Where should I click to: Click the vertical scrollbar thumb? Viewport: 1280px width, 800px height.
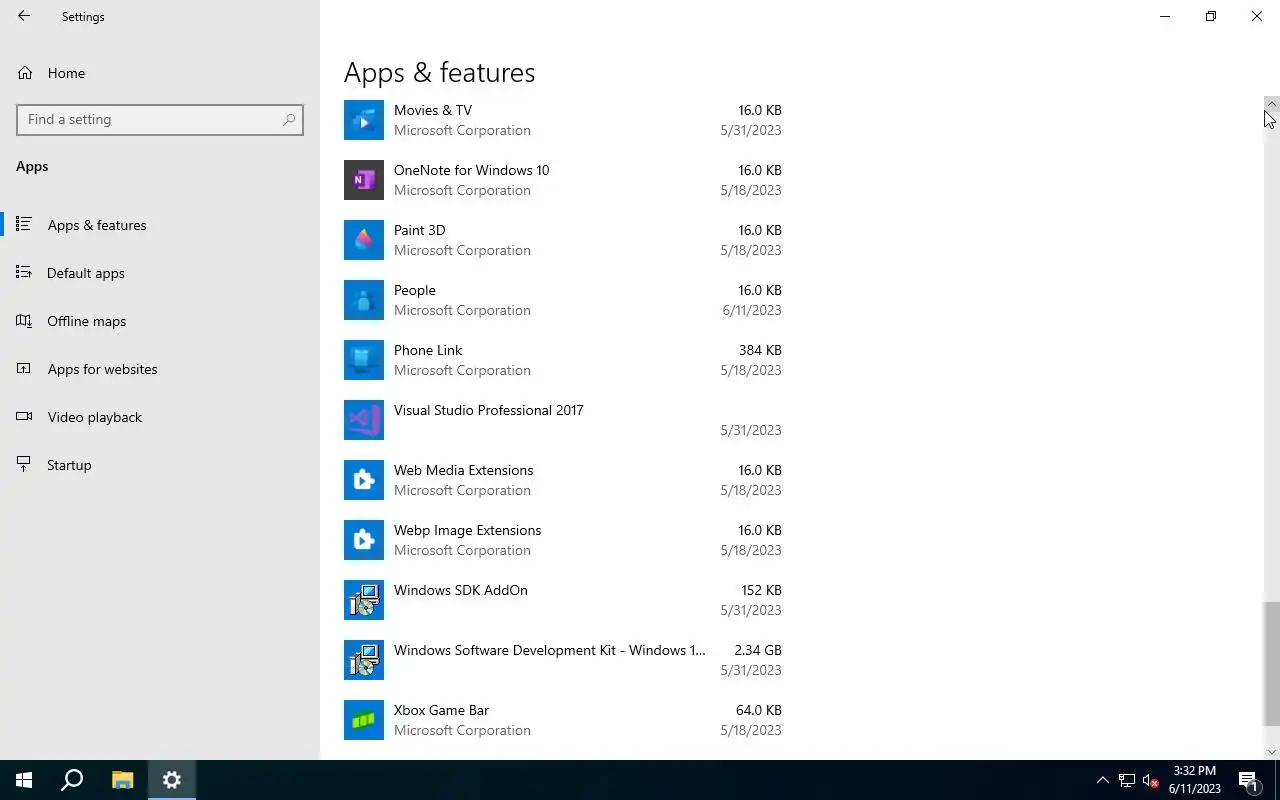(1272, 664)
